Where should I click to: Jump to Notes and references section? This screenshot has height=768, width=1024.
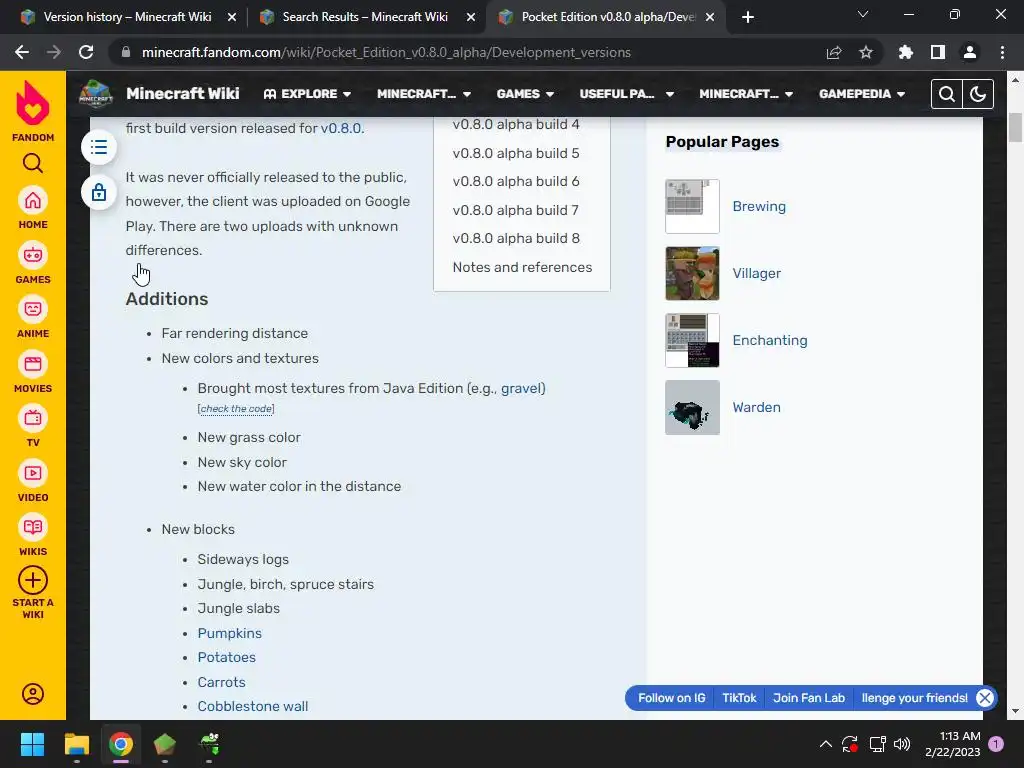[522, 267]
